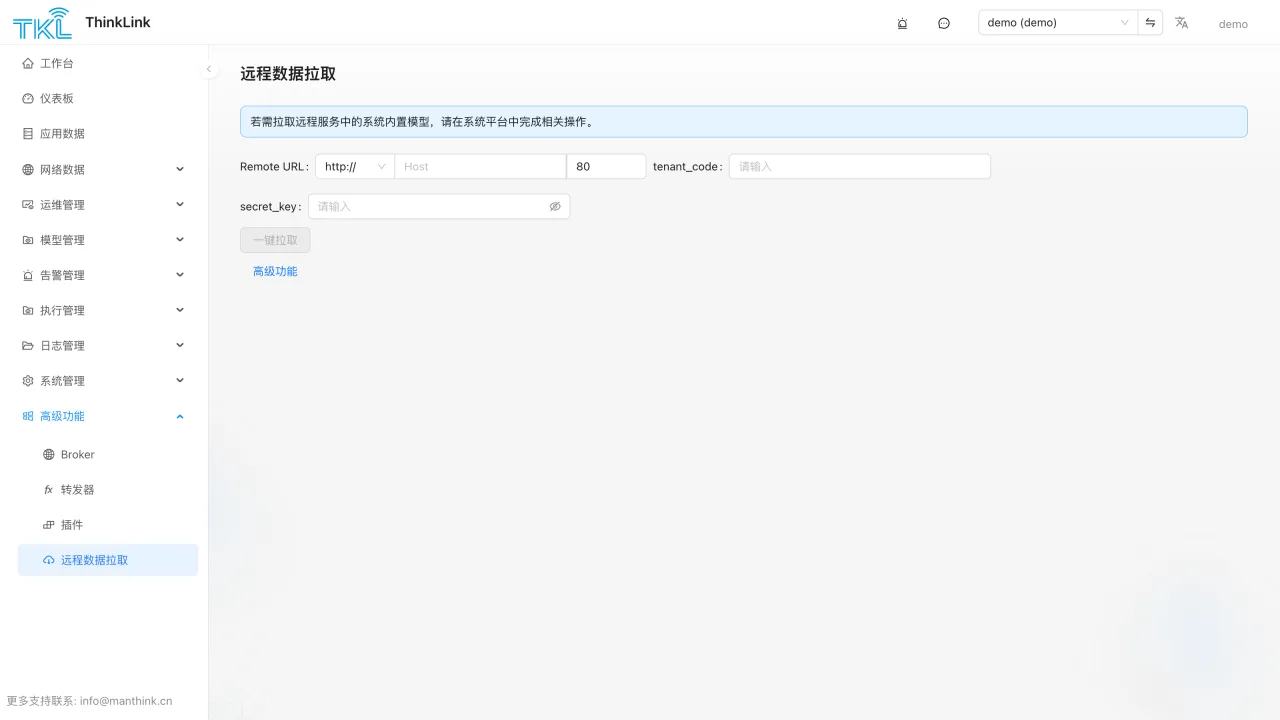Click the 运维管理 icon in sidebar
This screenshot has width=1280, height=720.
pyautogui.click(x=28, y=204)
